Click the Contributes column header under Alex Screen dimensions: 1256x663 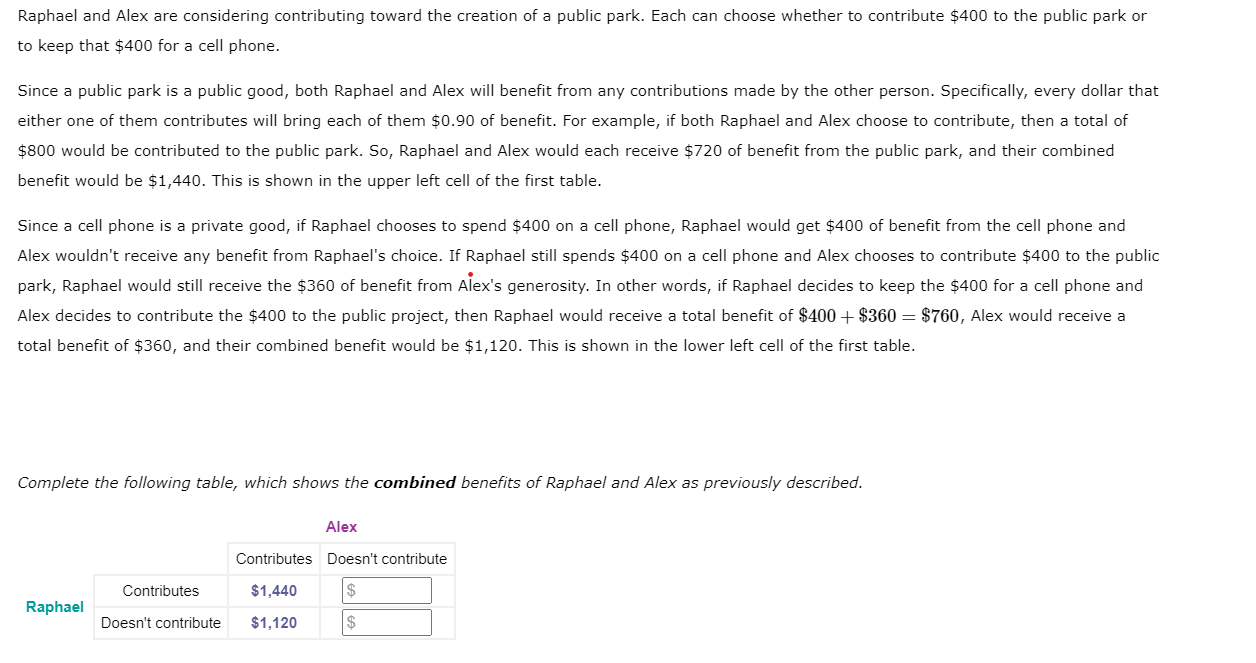(x=273, y=558)
